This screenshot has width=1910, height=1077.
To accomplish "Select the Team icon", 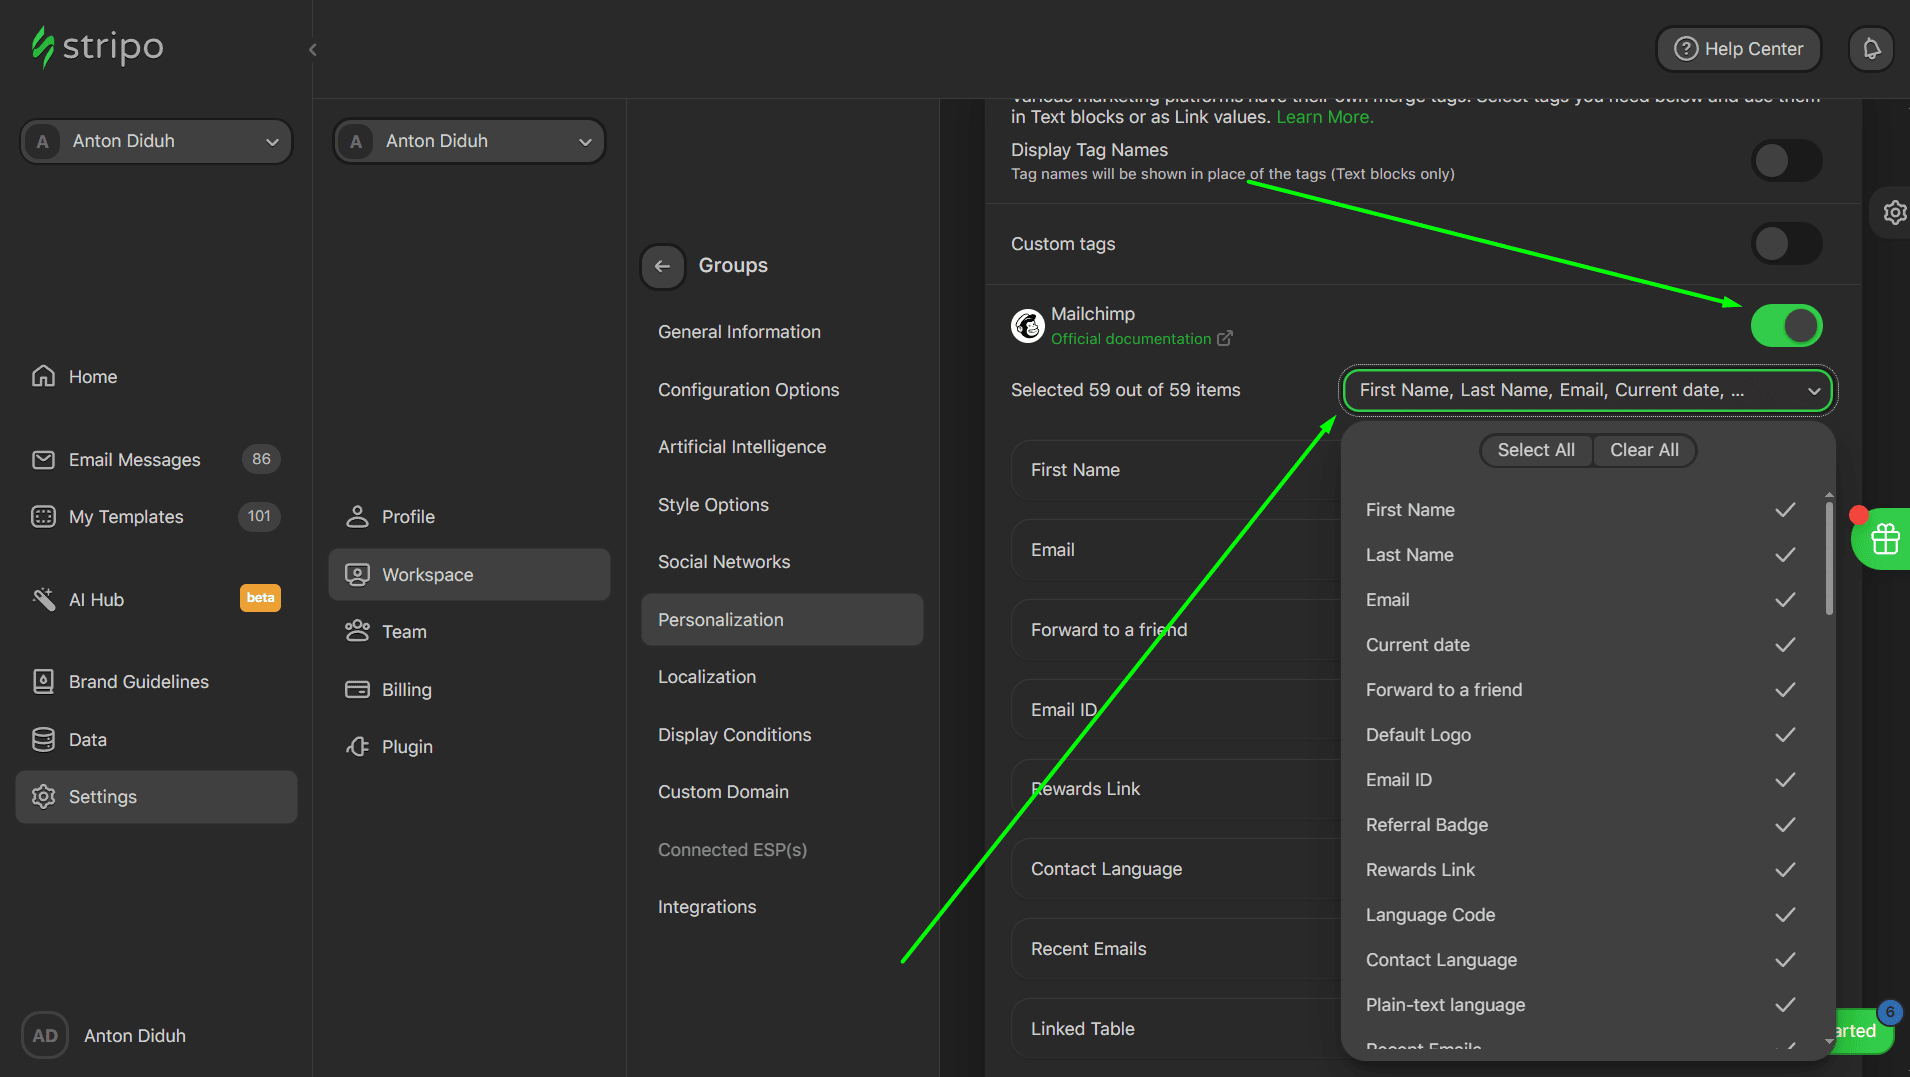I will (x=358, y=631).
